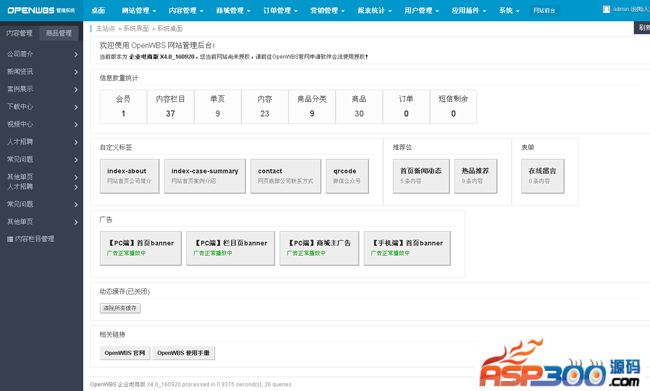The width and height of the screenshot is (650, 391).
Task: Open 内容栏目管理 via its grid icon
Action: pos(10,239)
